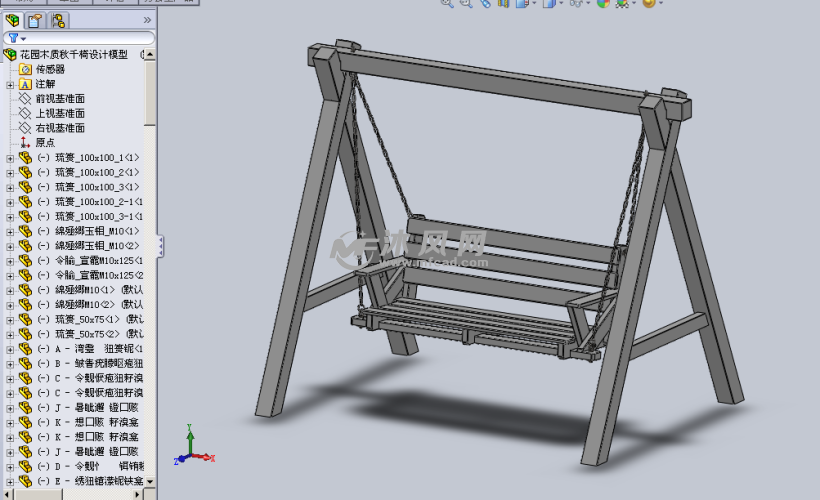Select the 传感器 sensors folder
The height and width of the screenshot is (500, 820).
pyautogui.click(x=50, y=69)
